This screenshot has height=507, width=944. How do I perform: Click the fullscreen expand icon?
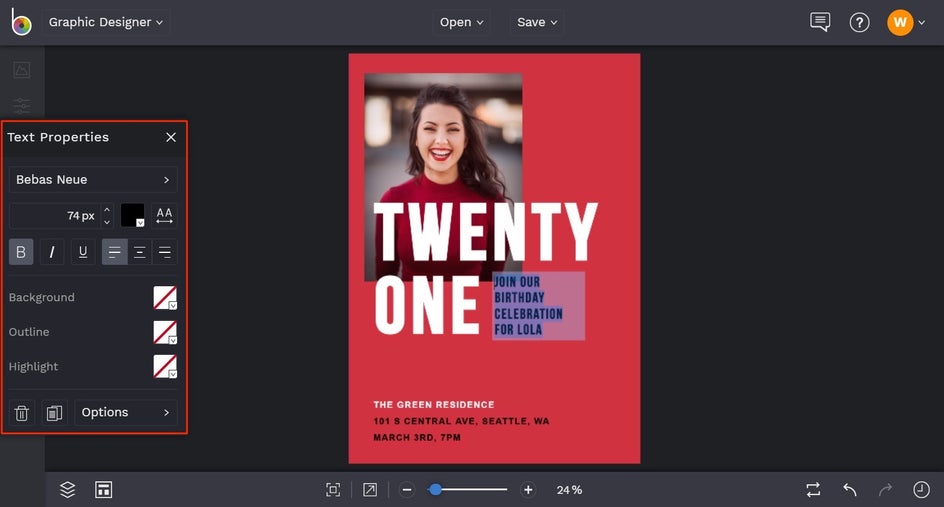click(370, 490)
